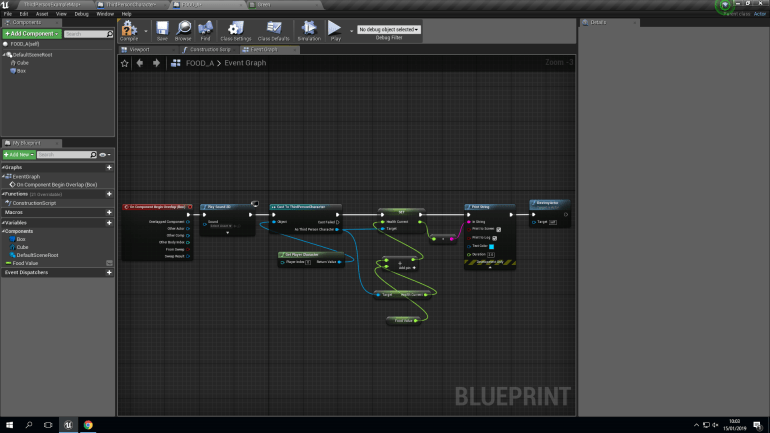This screenshot has height=433, width=770.
Task: Open Unreal Engine from the Windows taskbar
Action: point(68,425)
